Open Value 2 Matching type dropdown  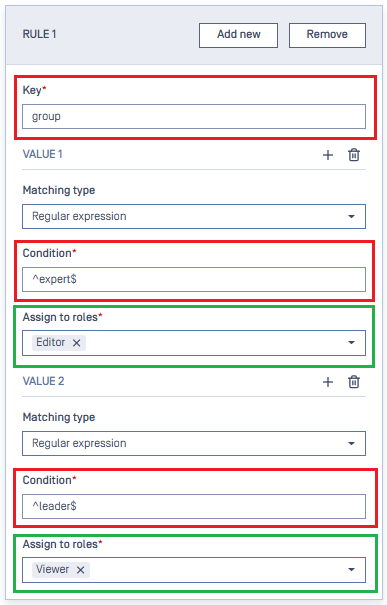coord(194,443)
